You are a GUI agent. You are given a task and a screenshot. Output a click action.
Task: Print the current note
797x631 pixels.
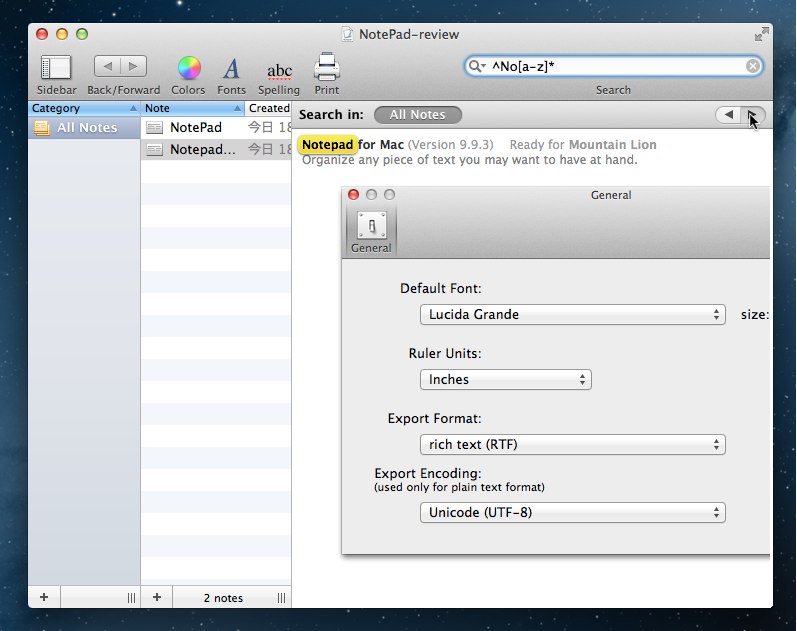326,67
